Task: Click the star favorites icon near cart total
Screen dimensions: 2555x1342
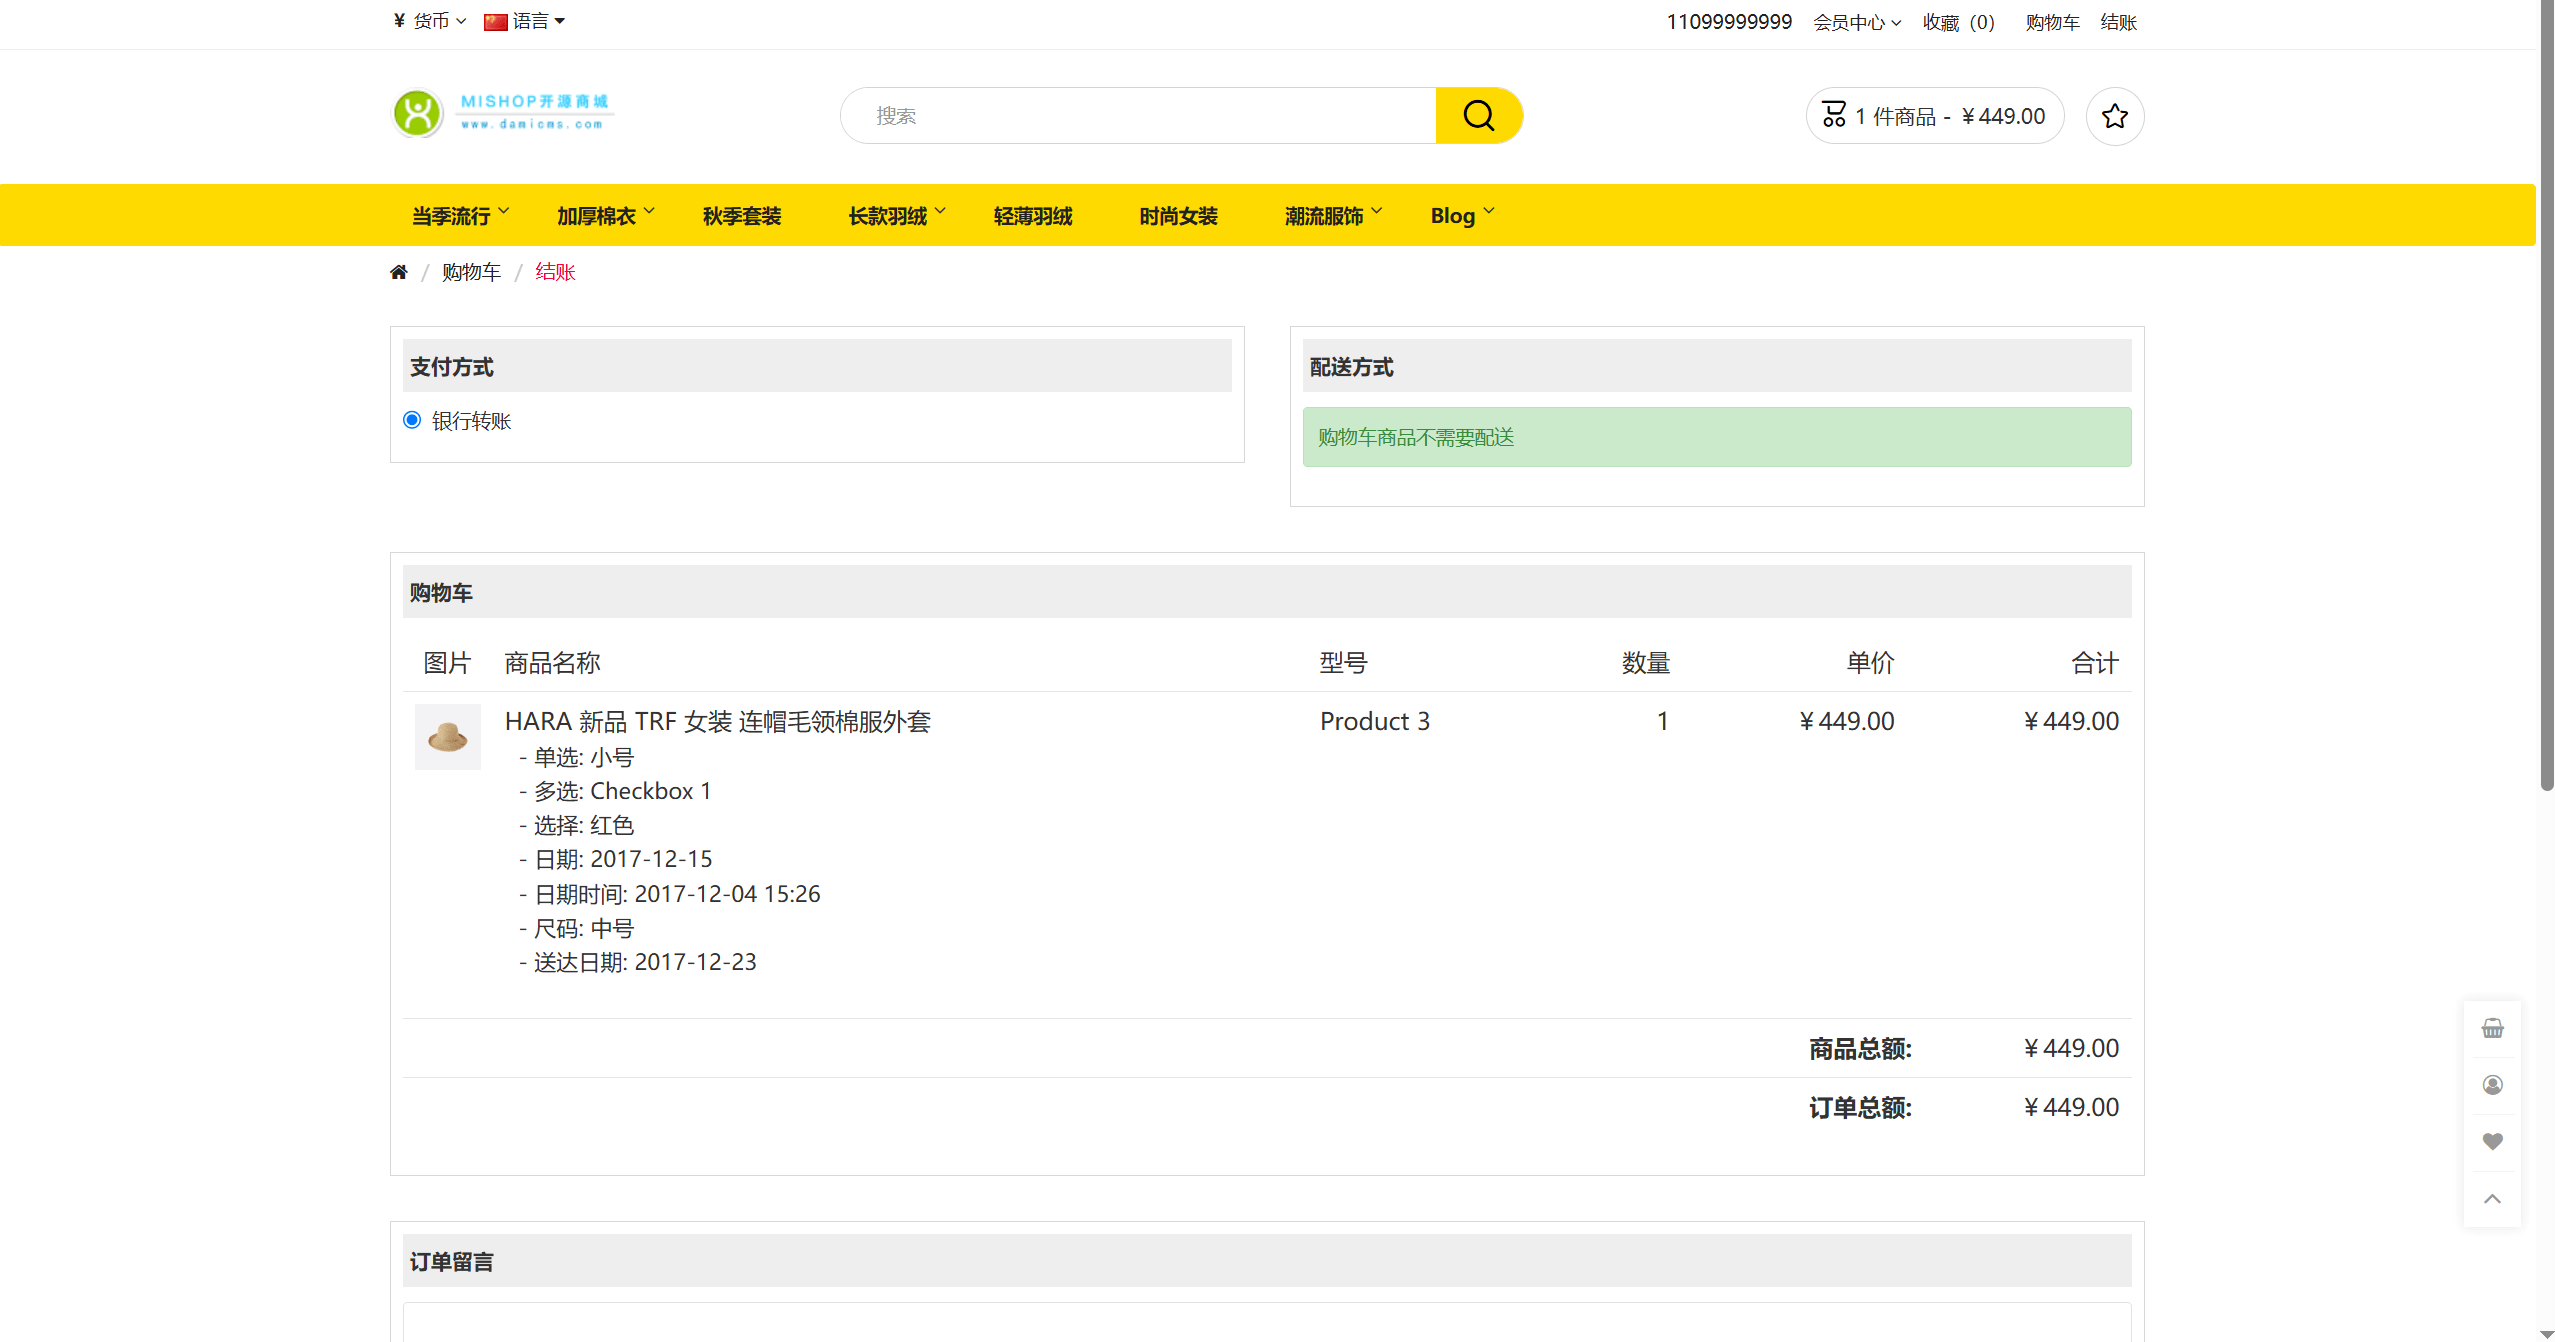Action: pos(2114,116)
